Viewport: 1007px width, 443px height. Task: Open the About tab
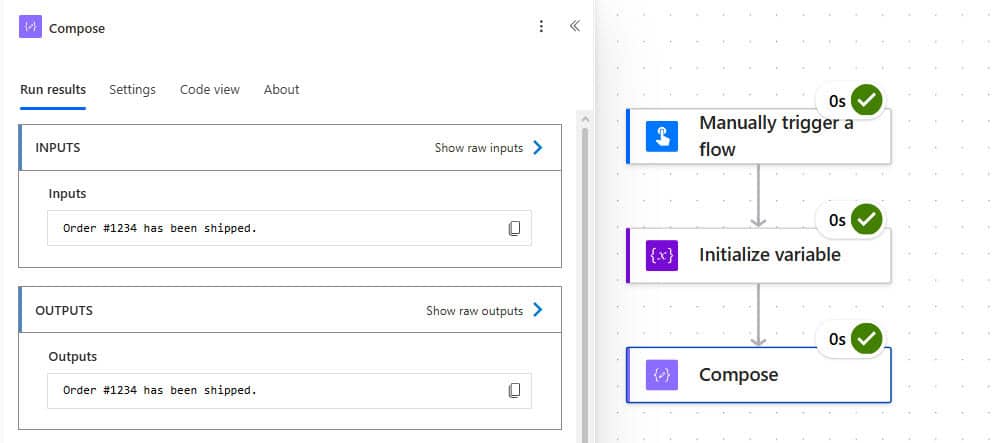(281, 90)
